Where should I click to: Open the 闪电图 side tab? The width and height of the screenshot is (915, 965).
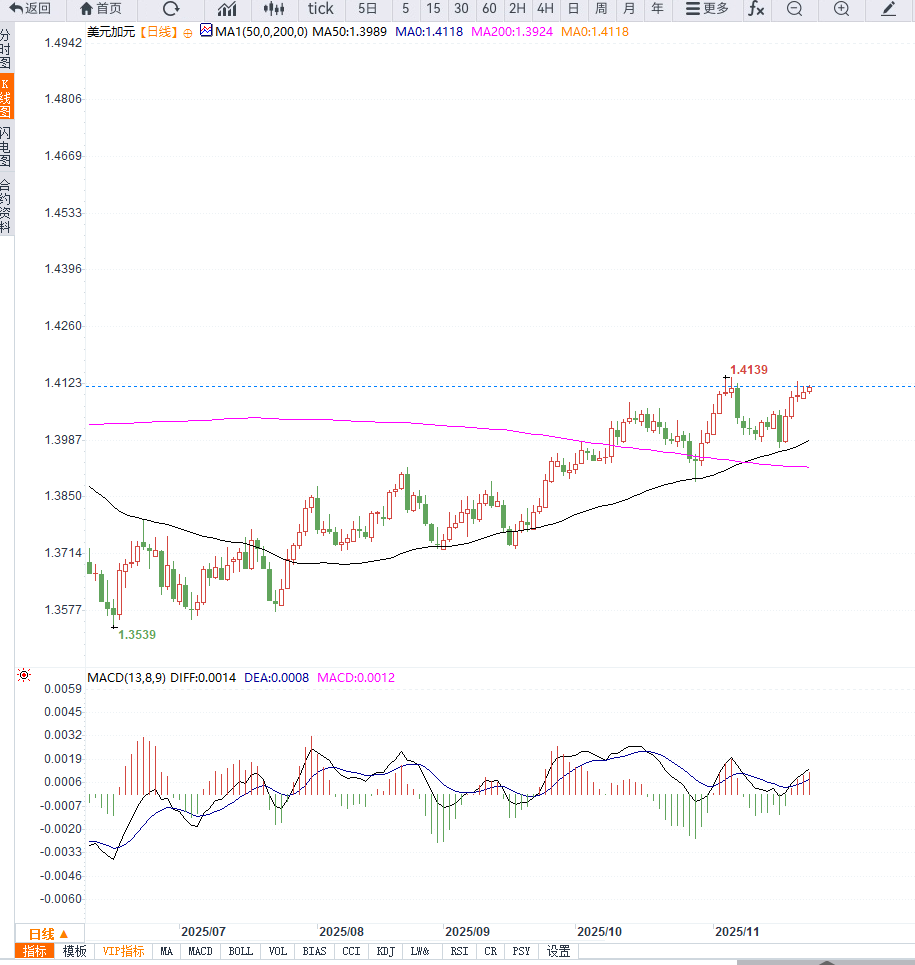pyautogui.click(x=6, y=147)
